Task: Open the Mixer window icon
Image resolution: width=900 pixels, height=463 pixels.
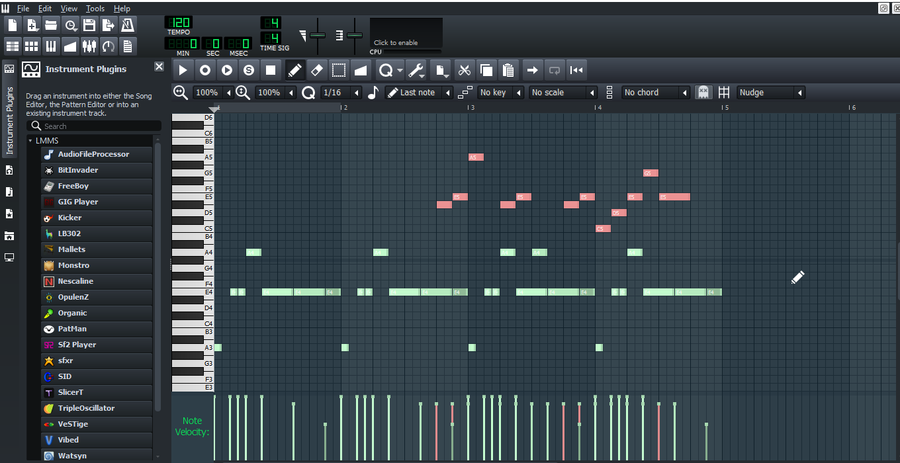Action: point(89,46)
